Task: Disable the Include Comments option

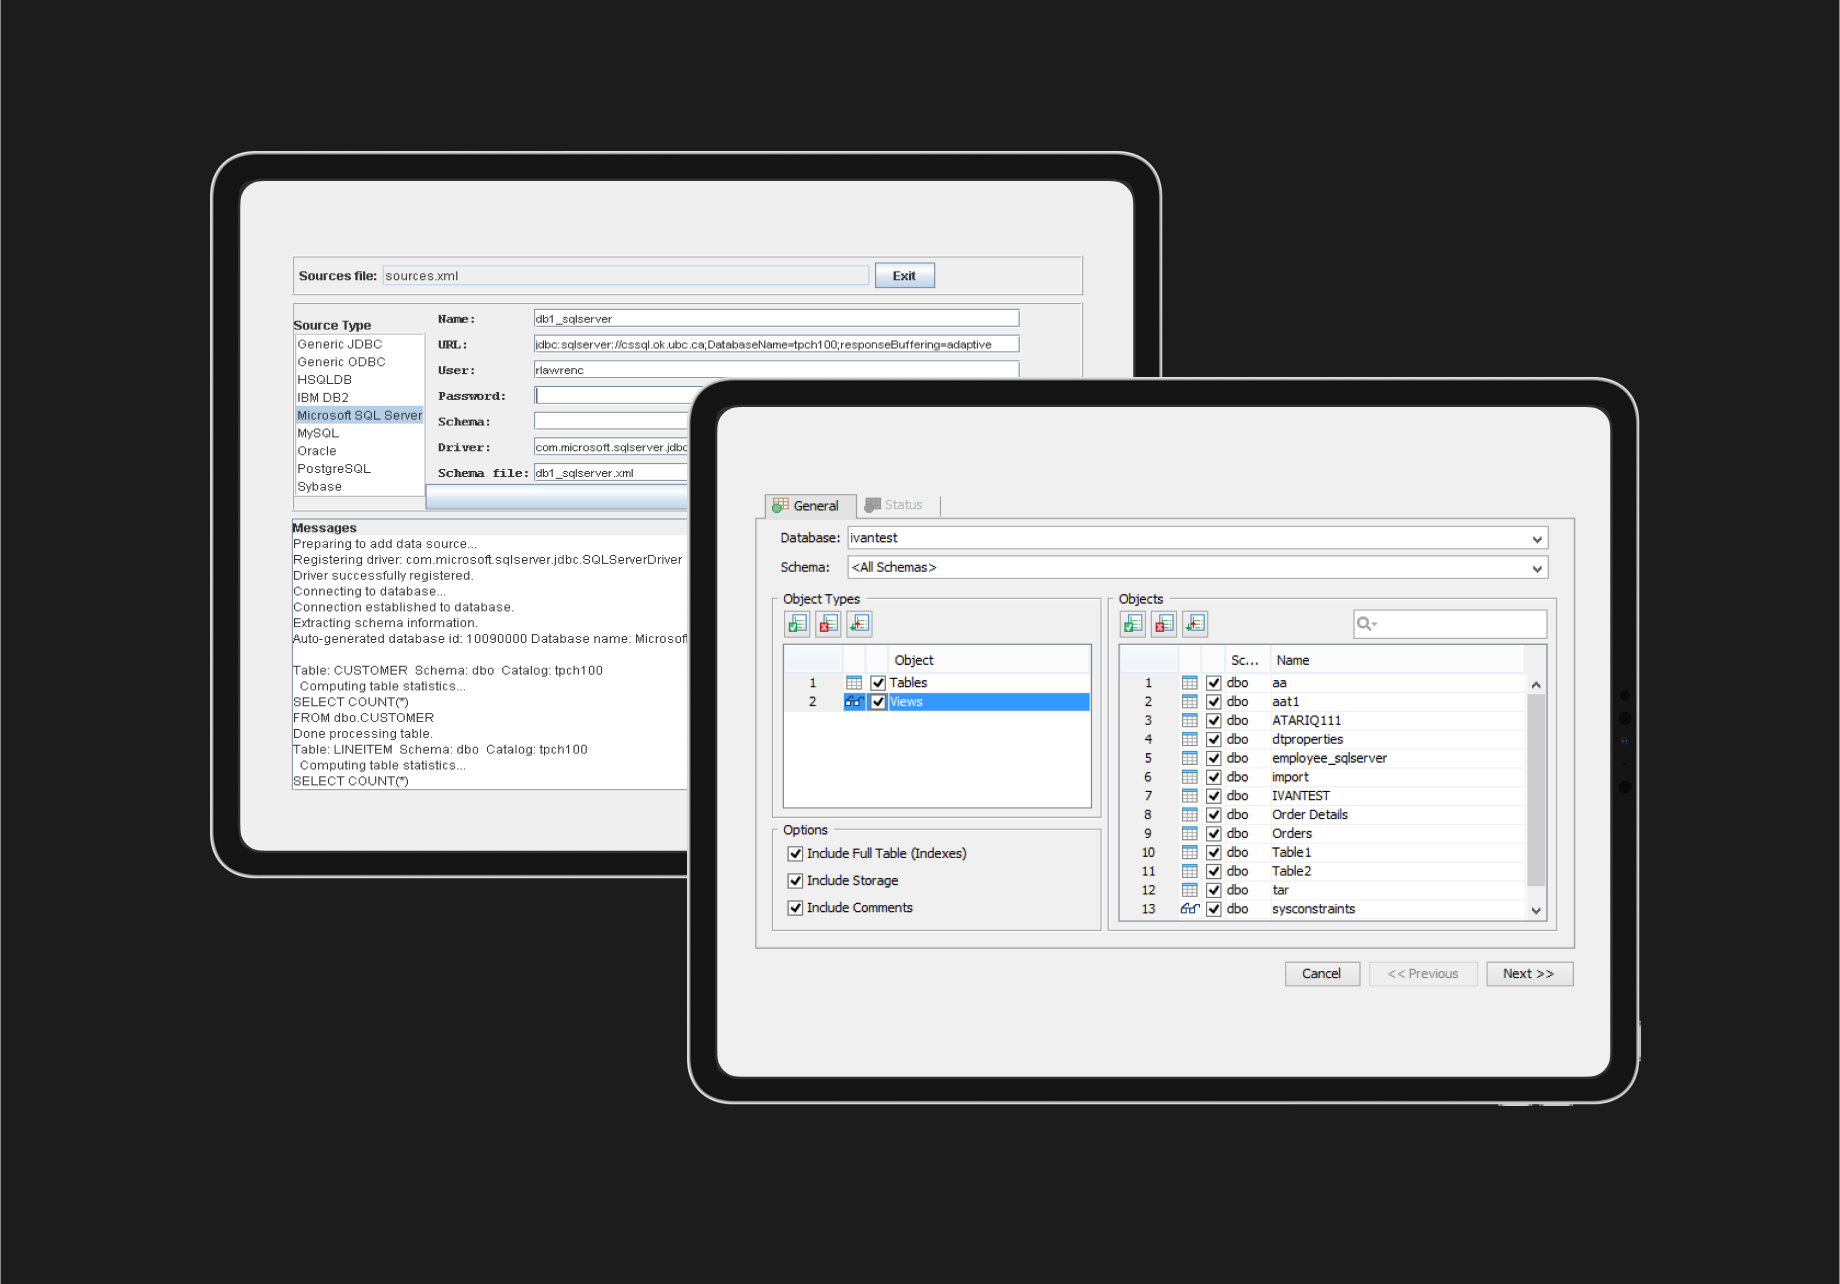Action: 795,908
